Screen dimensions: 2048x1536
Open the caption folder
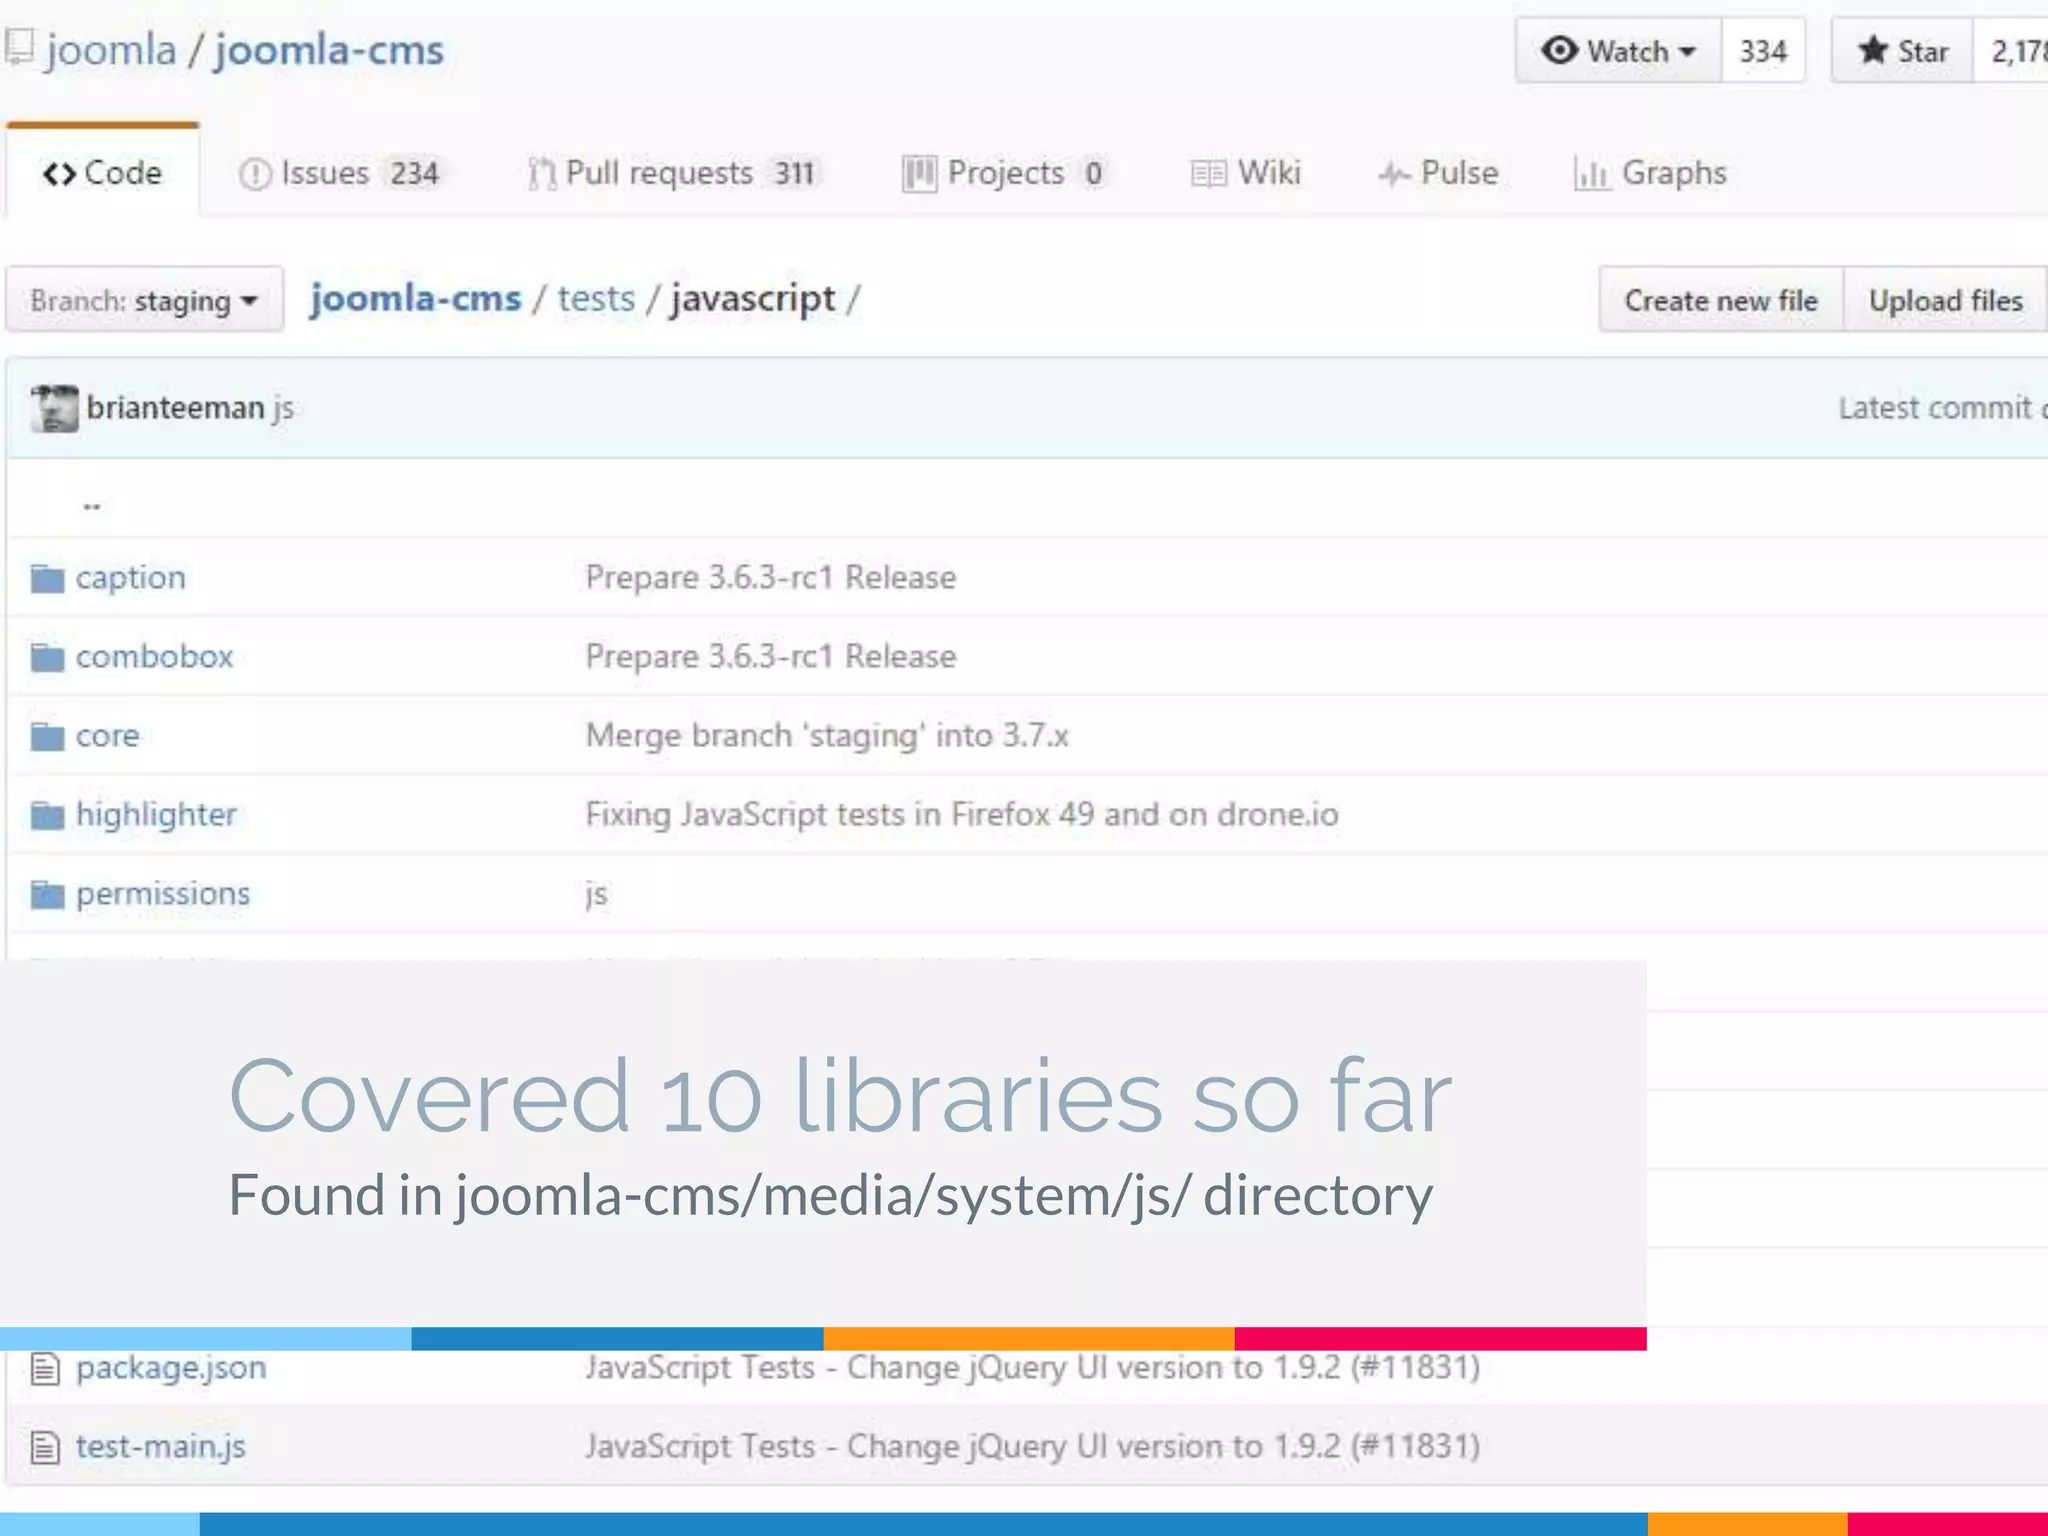(x=131, y=578)
